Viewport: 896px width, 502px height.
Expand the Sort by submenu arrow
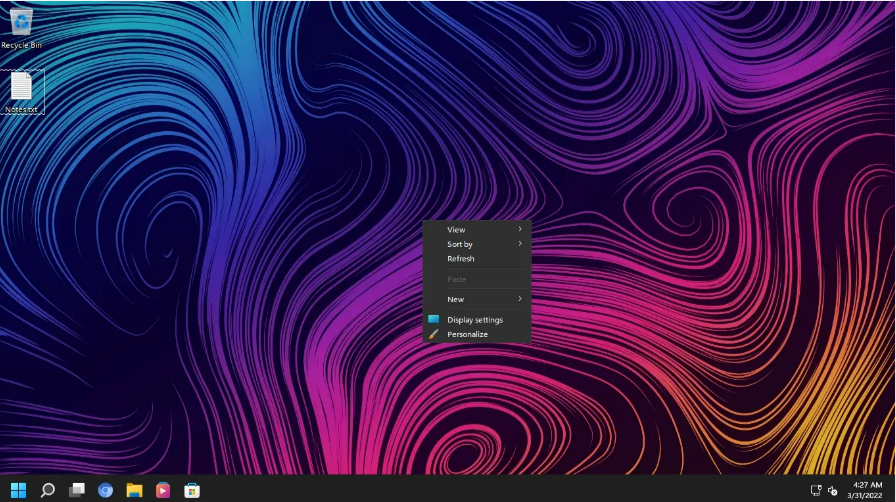(x=520, y=244)
